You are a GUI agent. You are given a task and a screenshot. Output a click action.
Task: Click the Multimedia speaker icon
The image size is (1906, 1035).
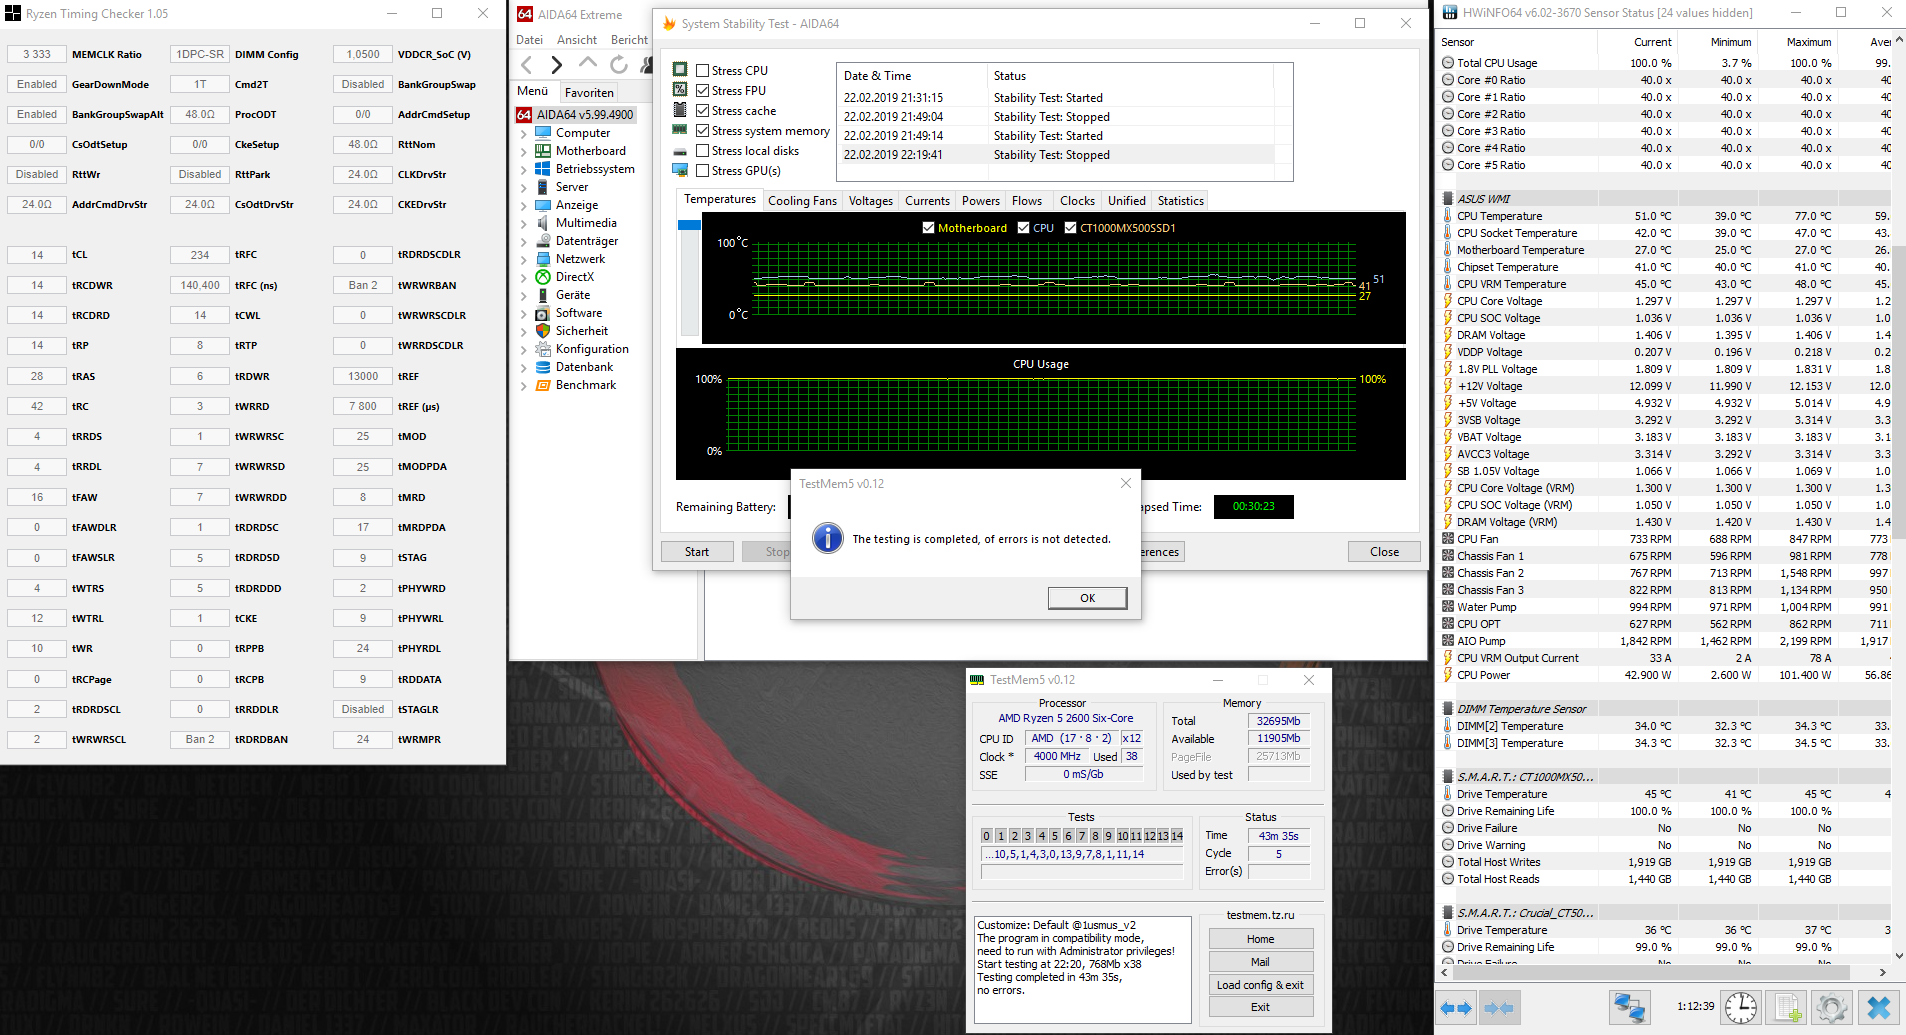tap(543, 223)
